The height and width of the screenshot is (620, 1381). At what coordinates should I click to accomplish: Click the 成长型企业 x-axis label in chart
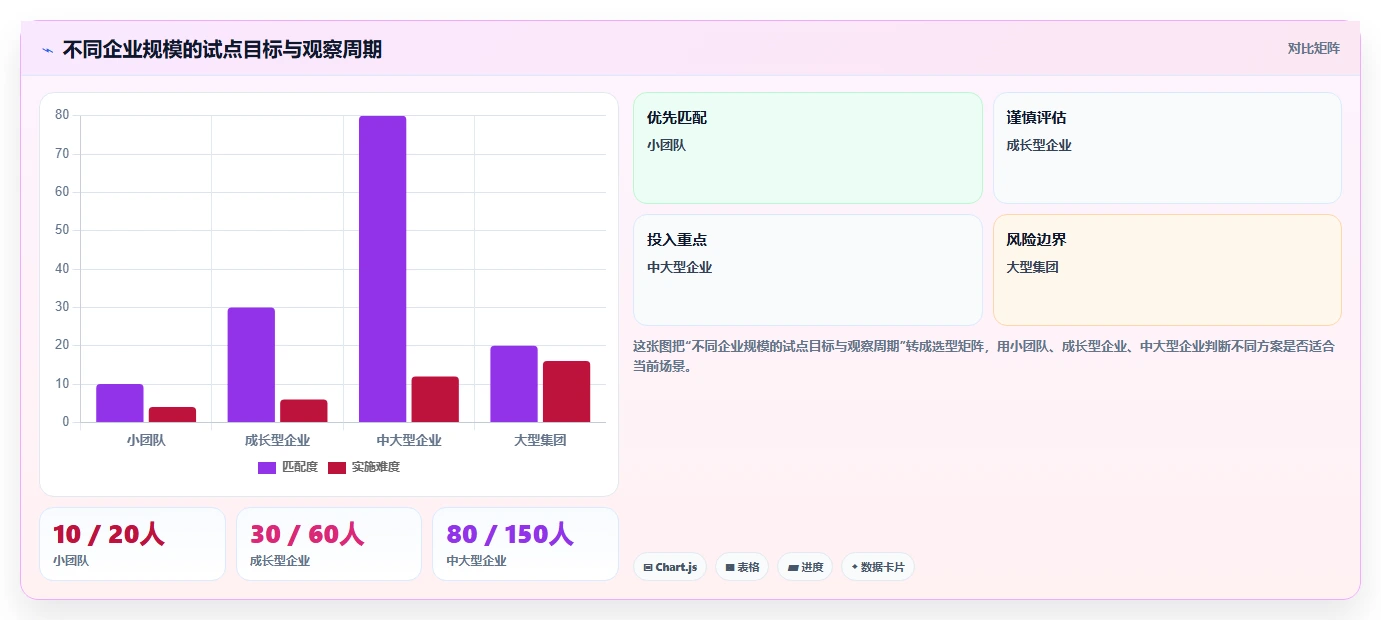277,440
